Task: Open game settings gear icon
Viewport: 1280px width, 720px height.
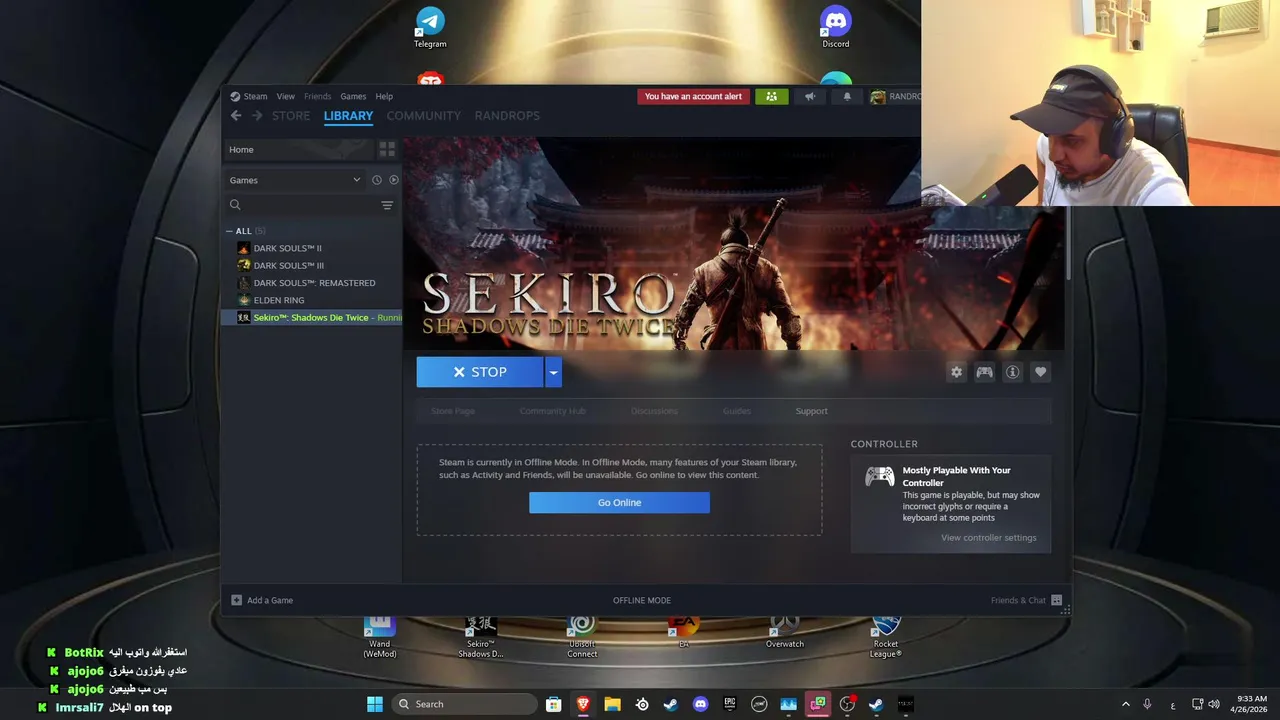Action: point(956,372)
